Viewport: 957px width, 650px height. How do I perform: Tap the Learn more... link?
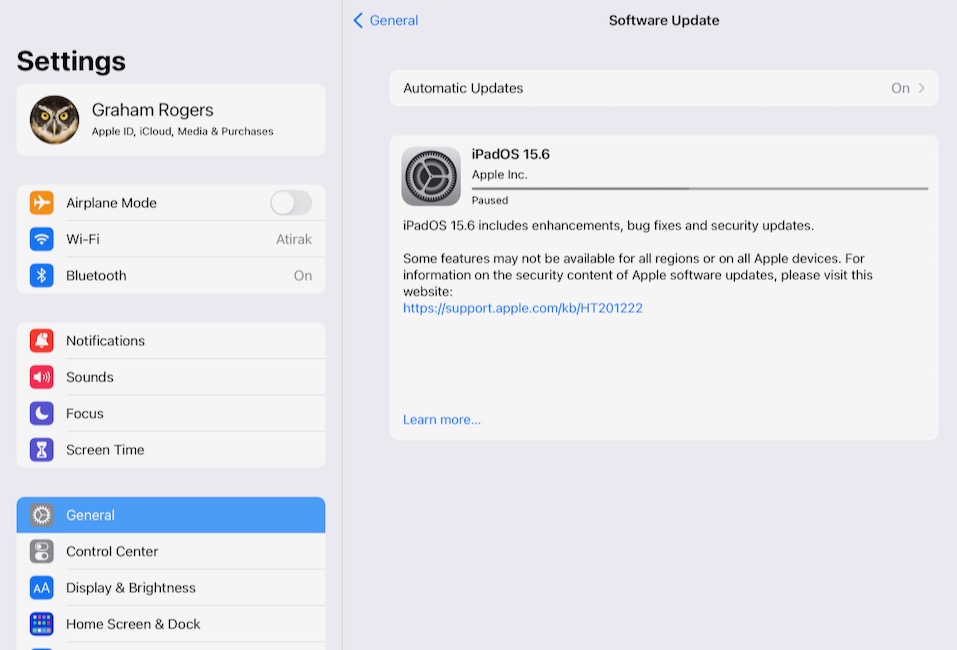(x=442, y=420)
